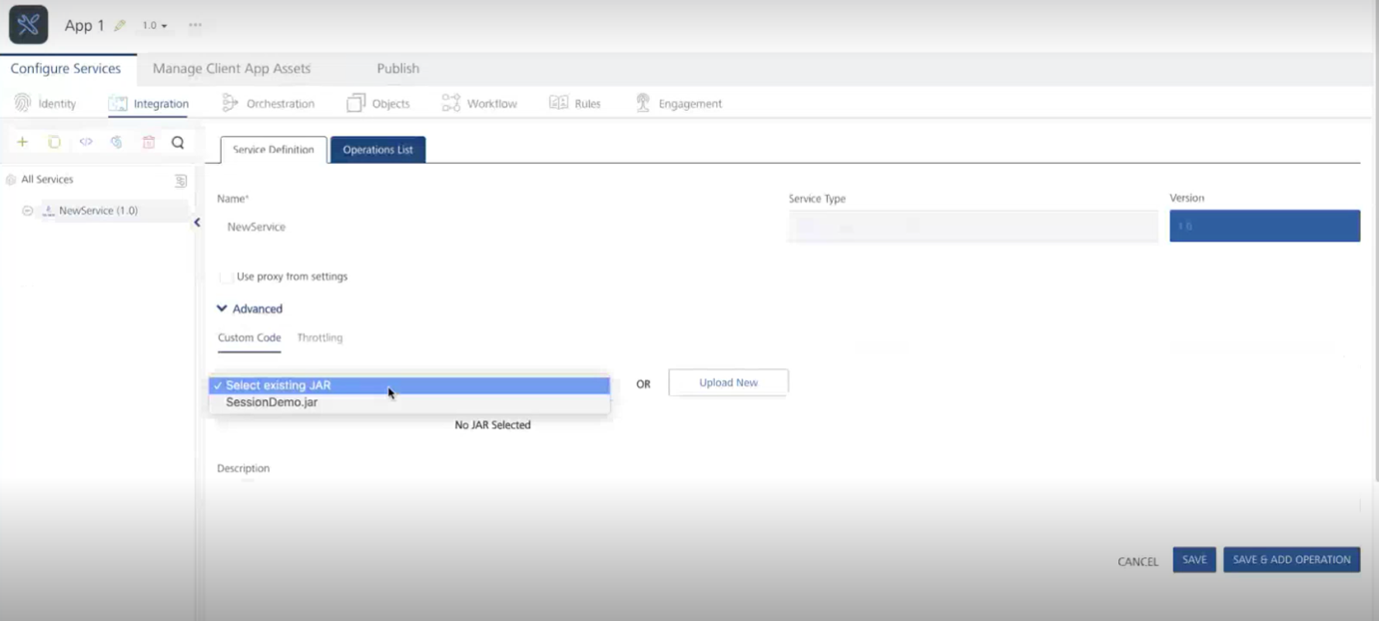Image resolution: width=1384 pixels, height=626 pixels.
Task: Click the Description label
Action: (243, 469)
